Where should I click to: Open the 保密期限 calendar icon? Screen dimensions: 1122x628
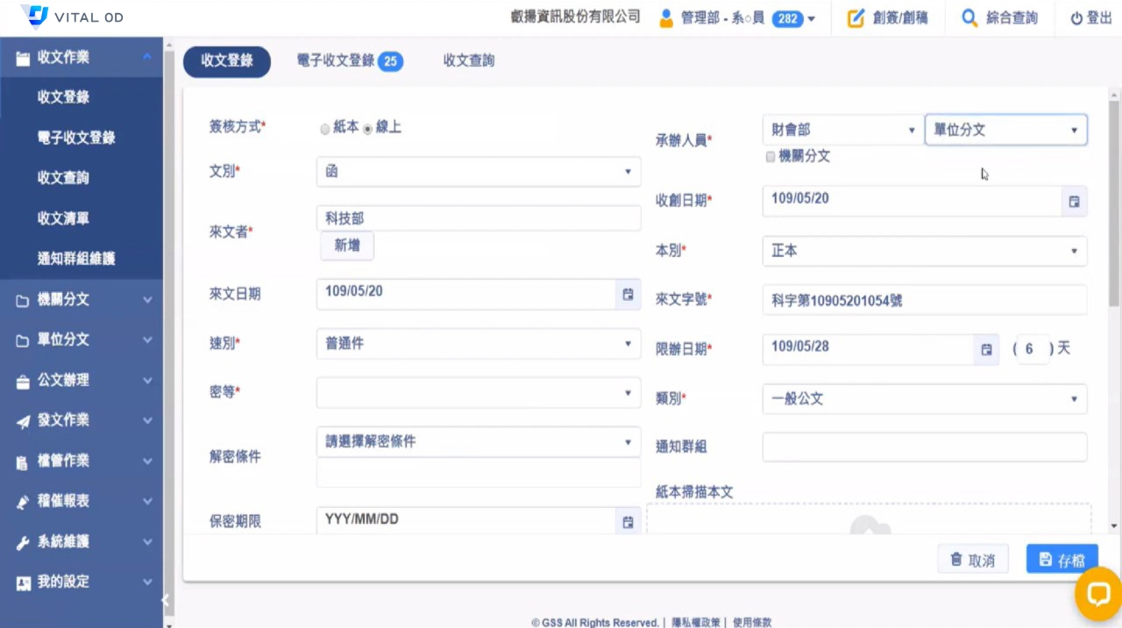coord(627,522)
